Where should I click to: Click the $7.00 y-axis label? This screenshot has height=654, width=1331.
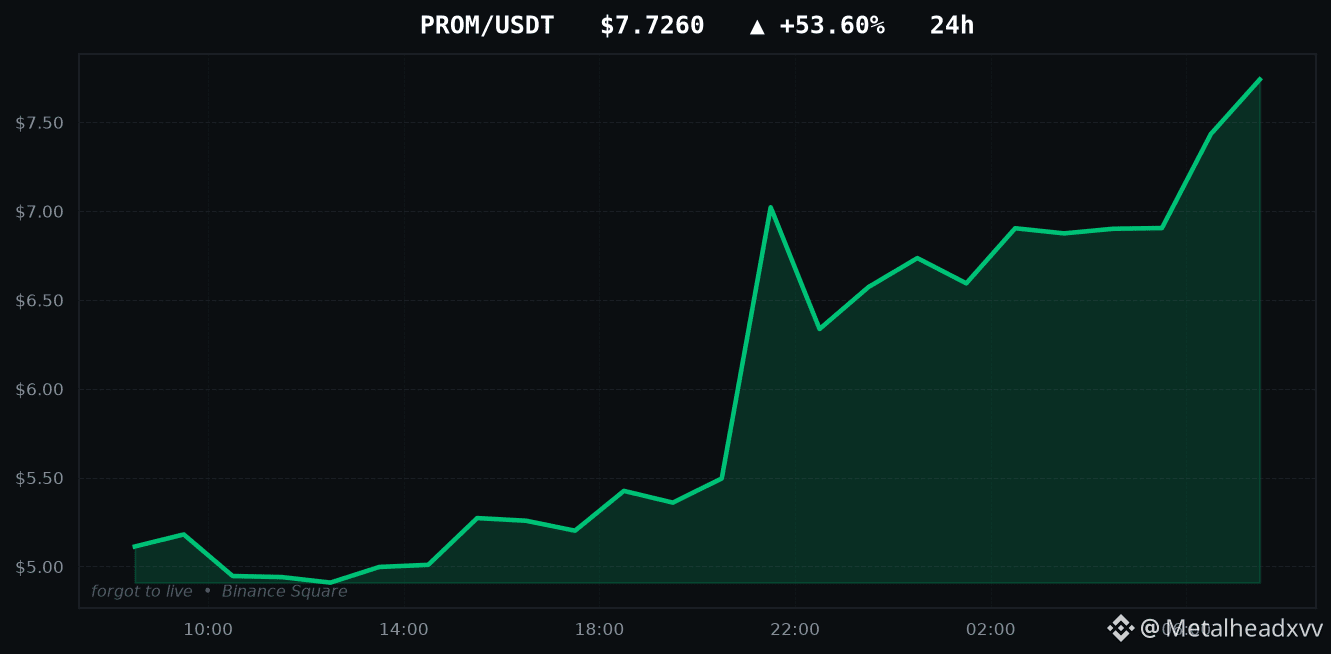[39, 212]
